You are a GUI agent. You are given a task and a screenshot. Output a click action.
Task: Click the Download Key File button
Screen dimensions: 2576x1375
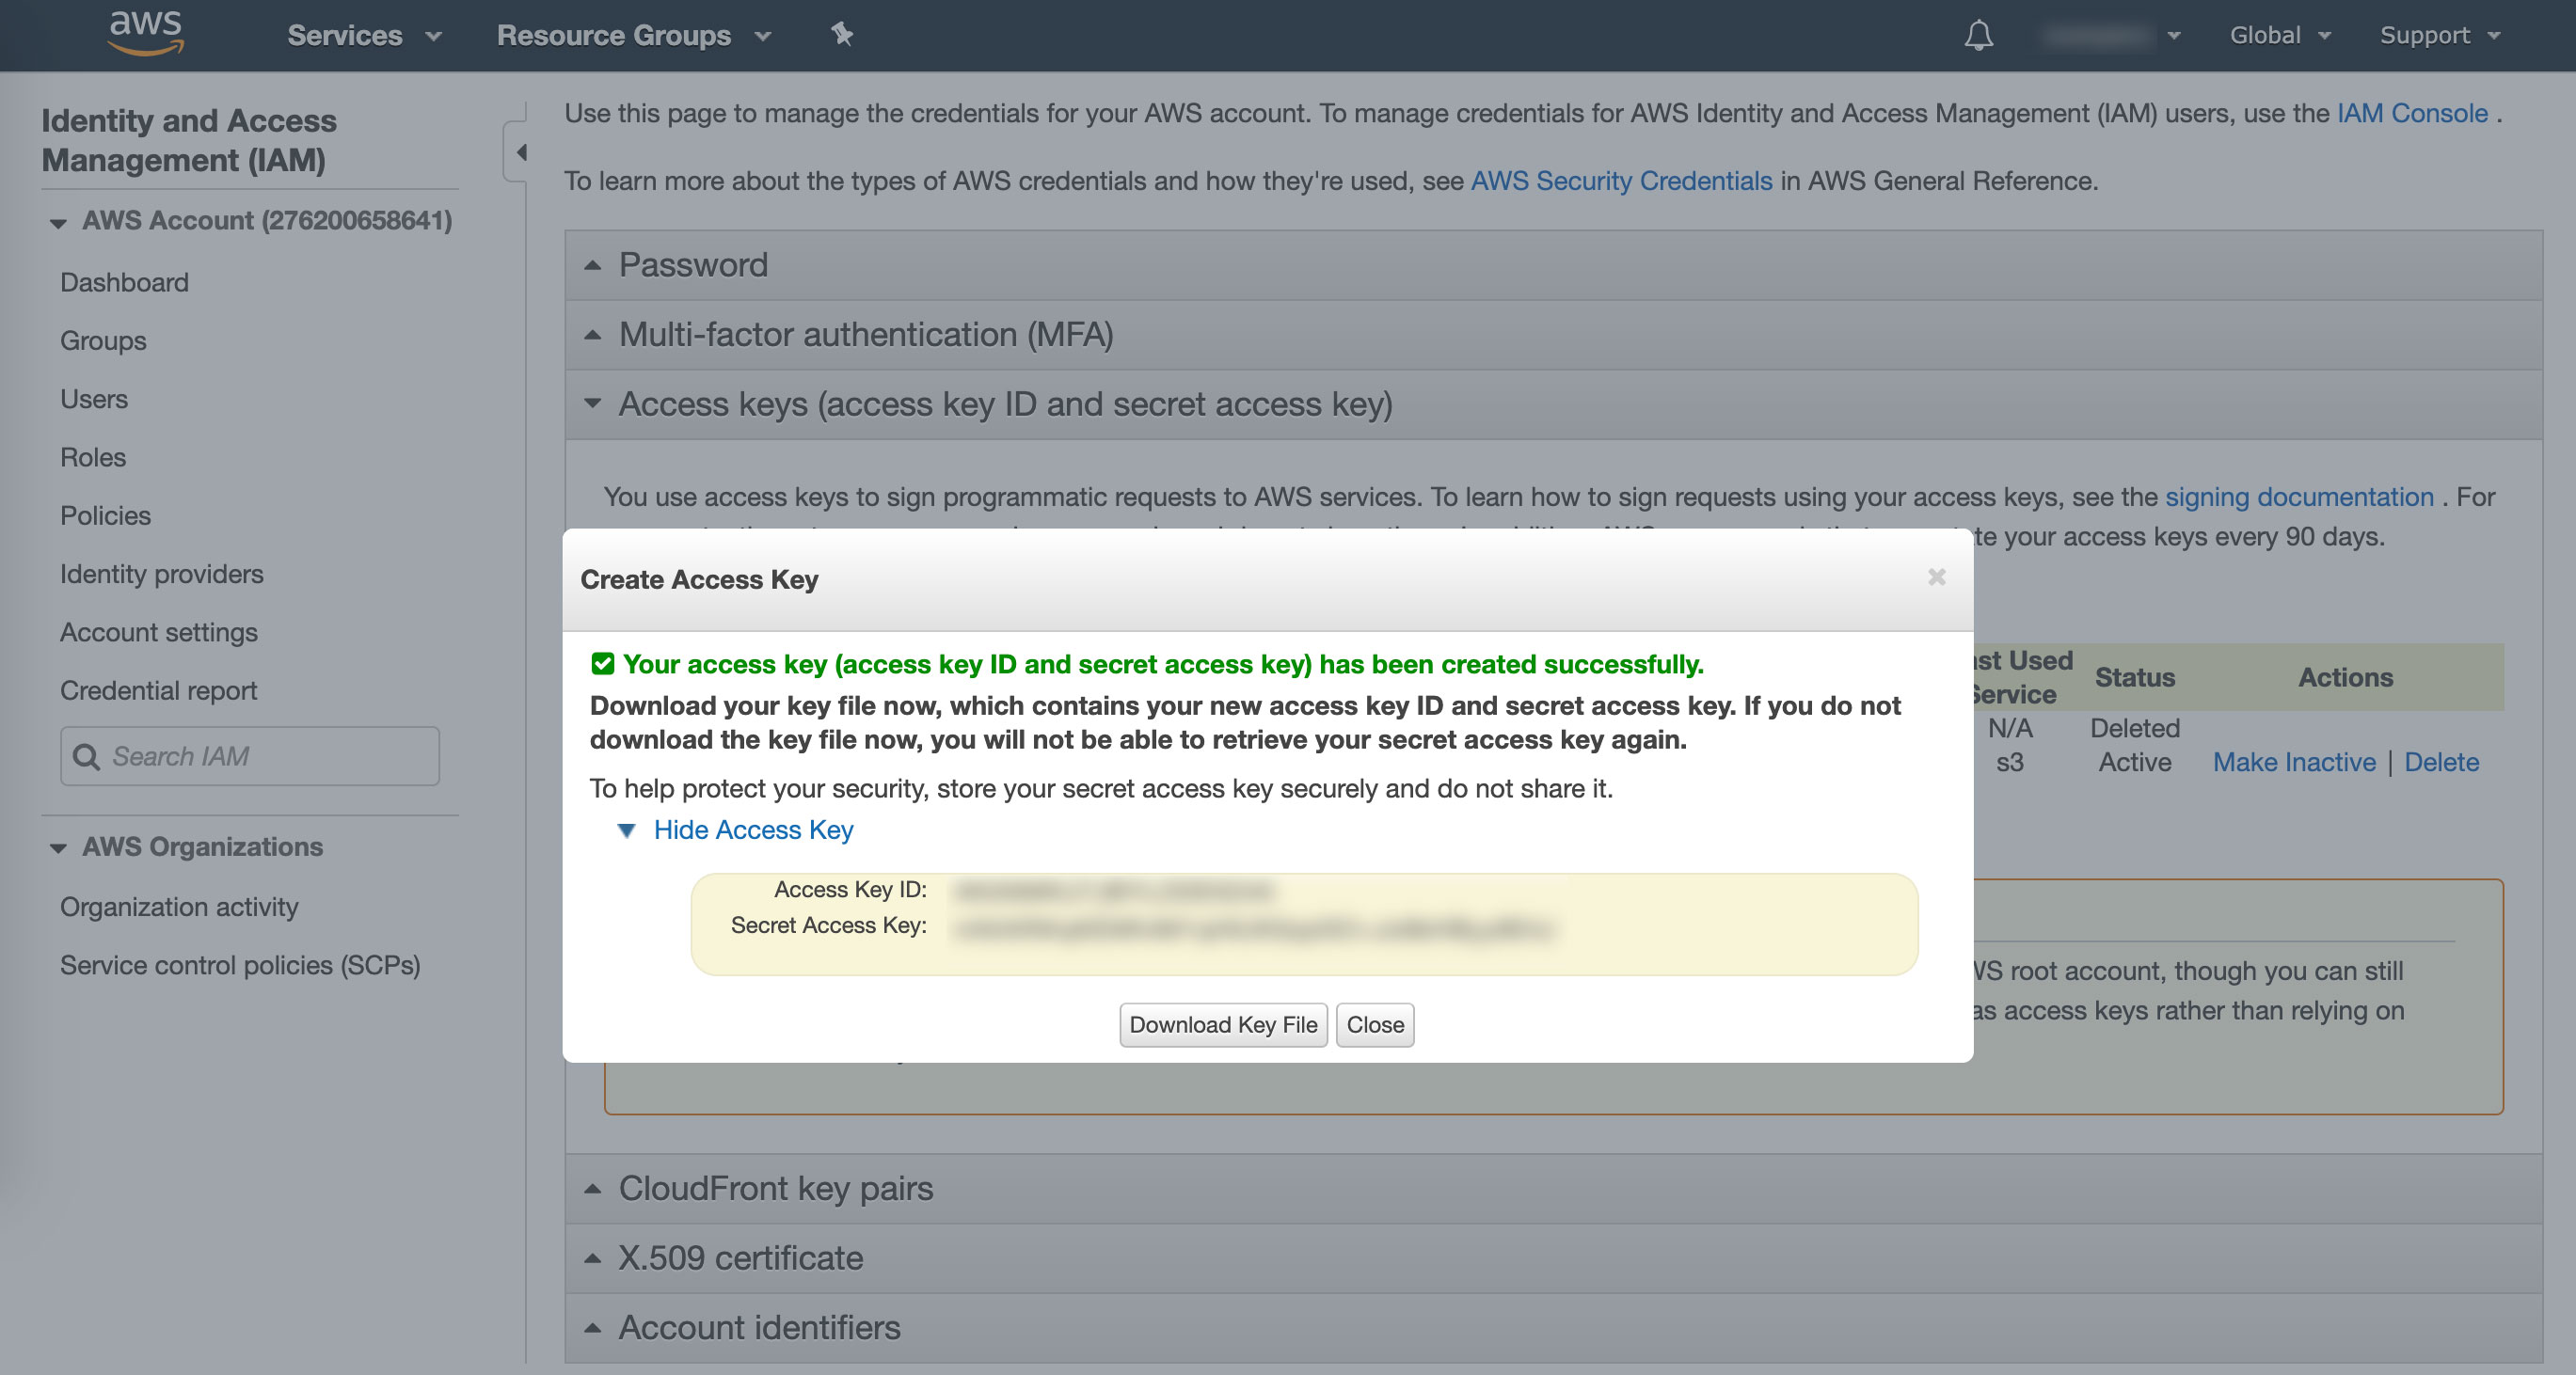point(1222,1025)
